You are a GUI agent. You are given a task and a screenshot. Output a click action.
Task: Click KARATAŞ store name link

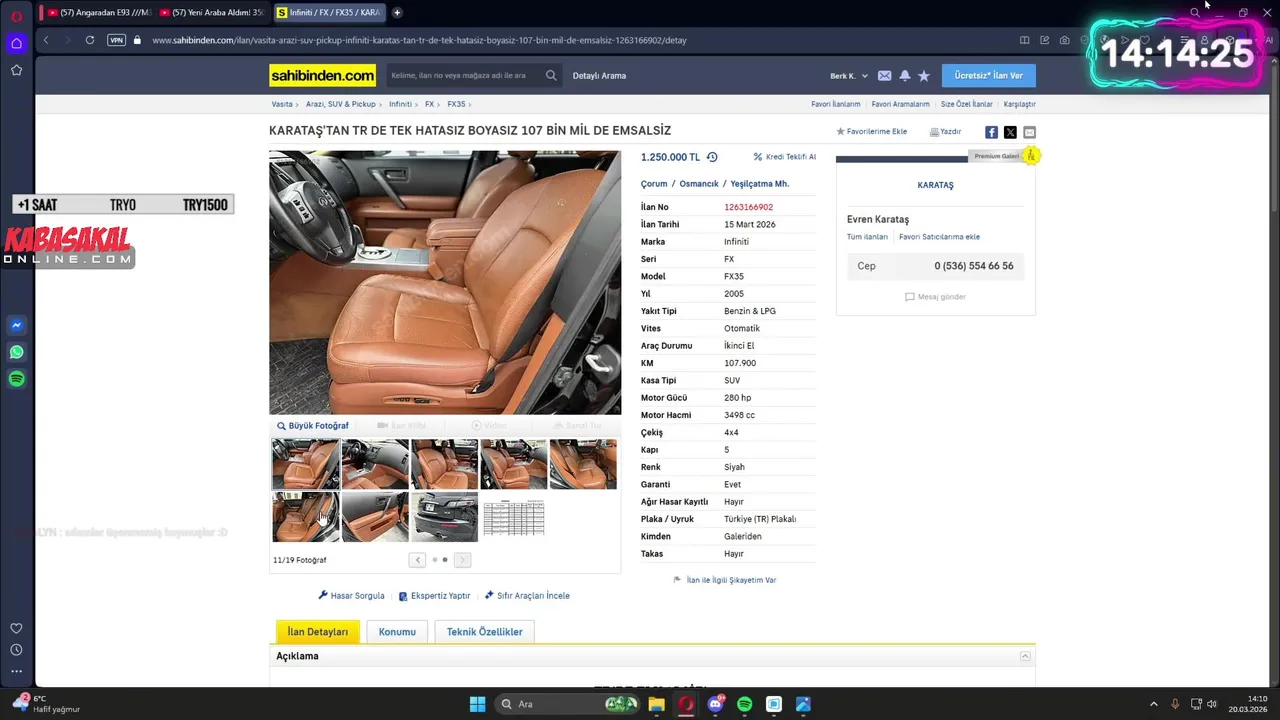click(x=935, y=185)
